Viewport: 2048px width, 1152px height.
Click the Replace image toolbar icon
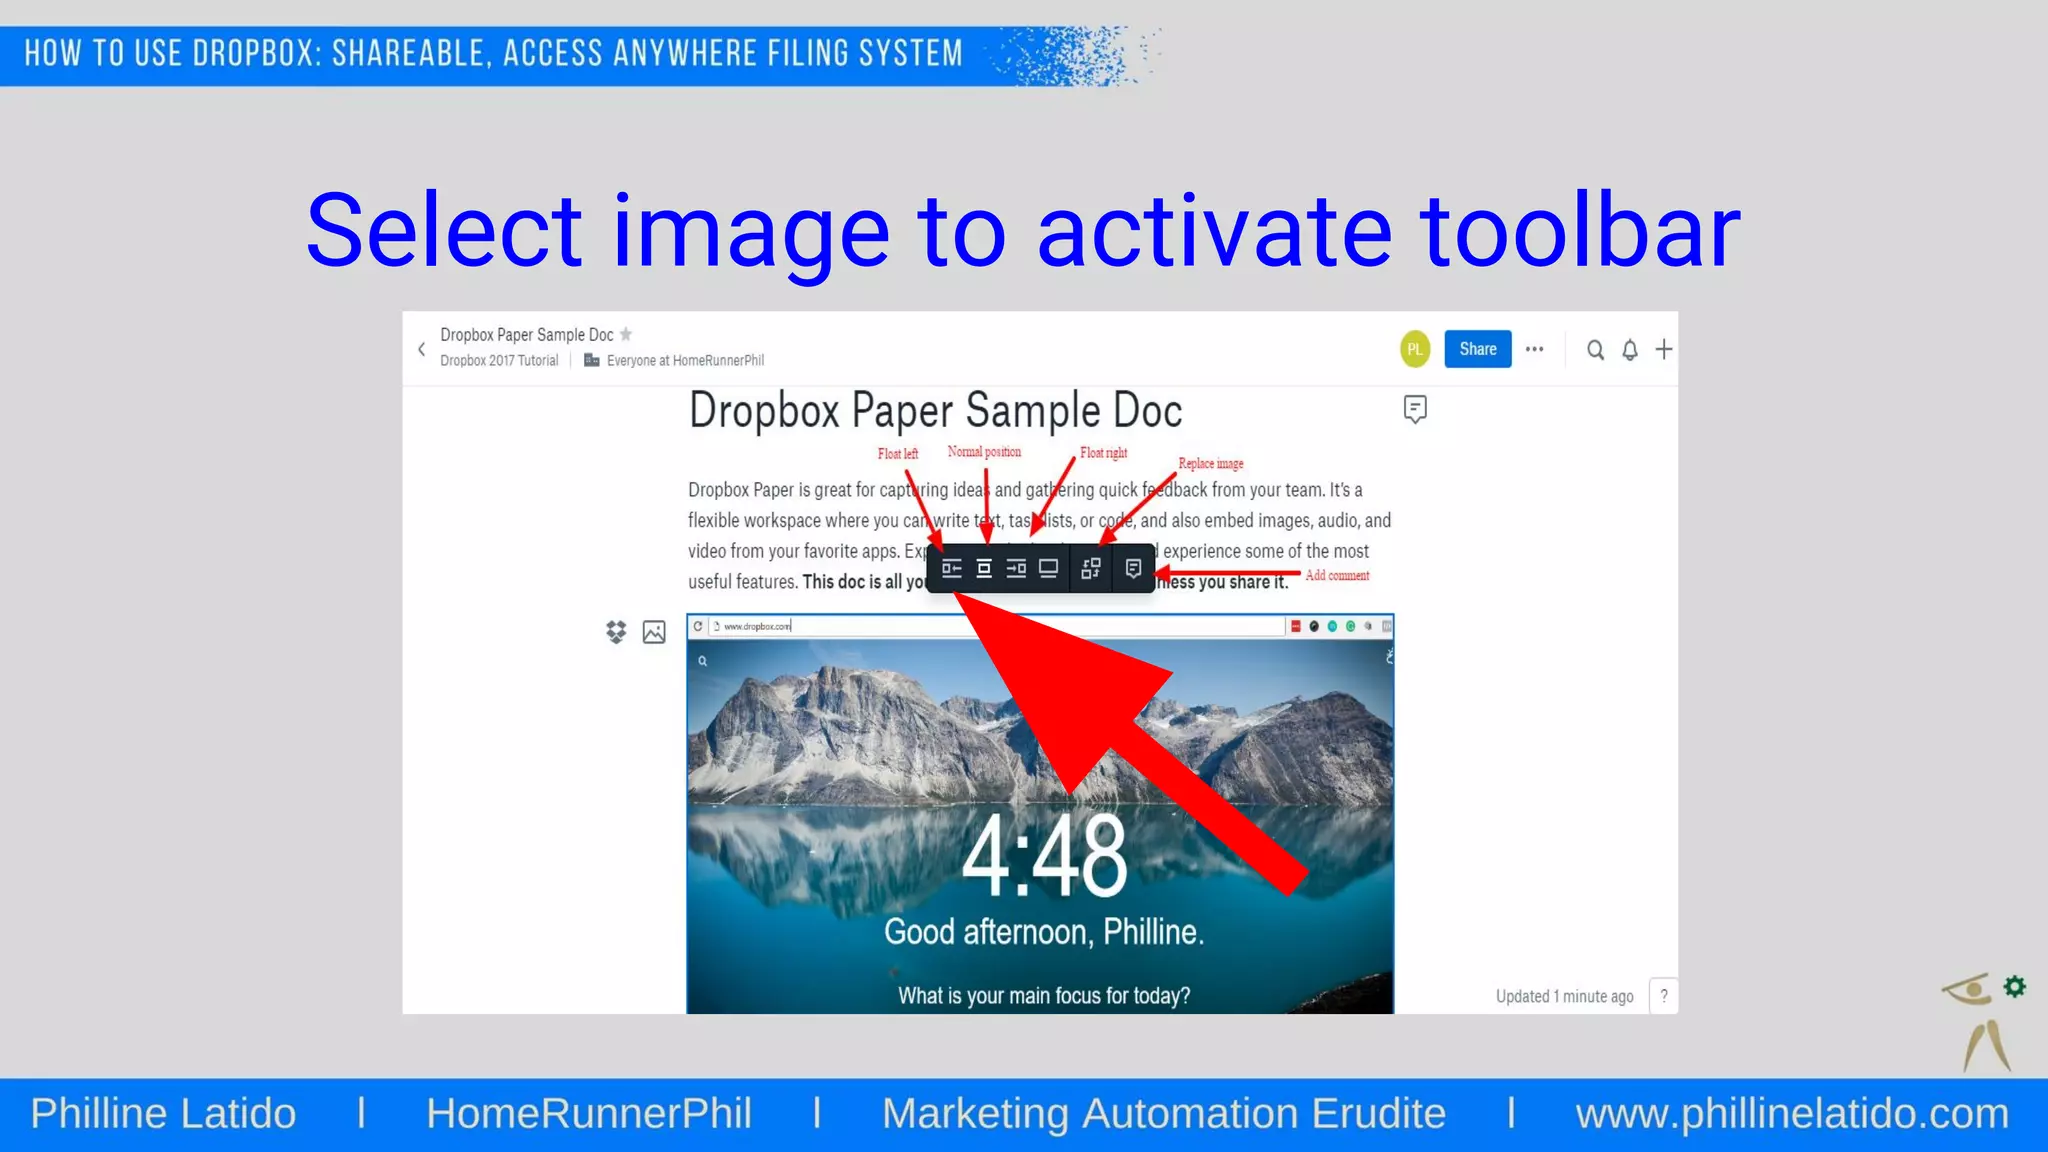[1091, 568]
